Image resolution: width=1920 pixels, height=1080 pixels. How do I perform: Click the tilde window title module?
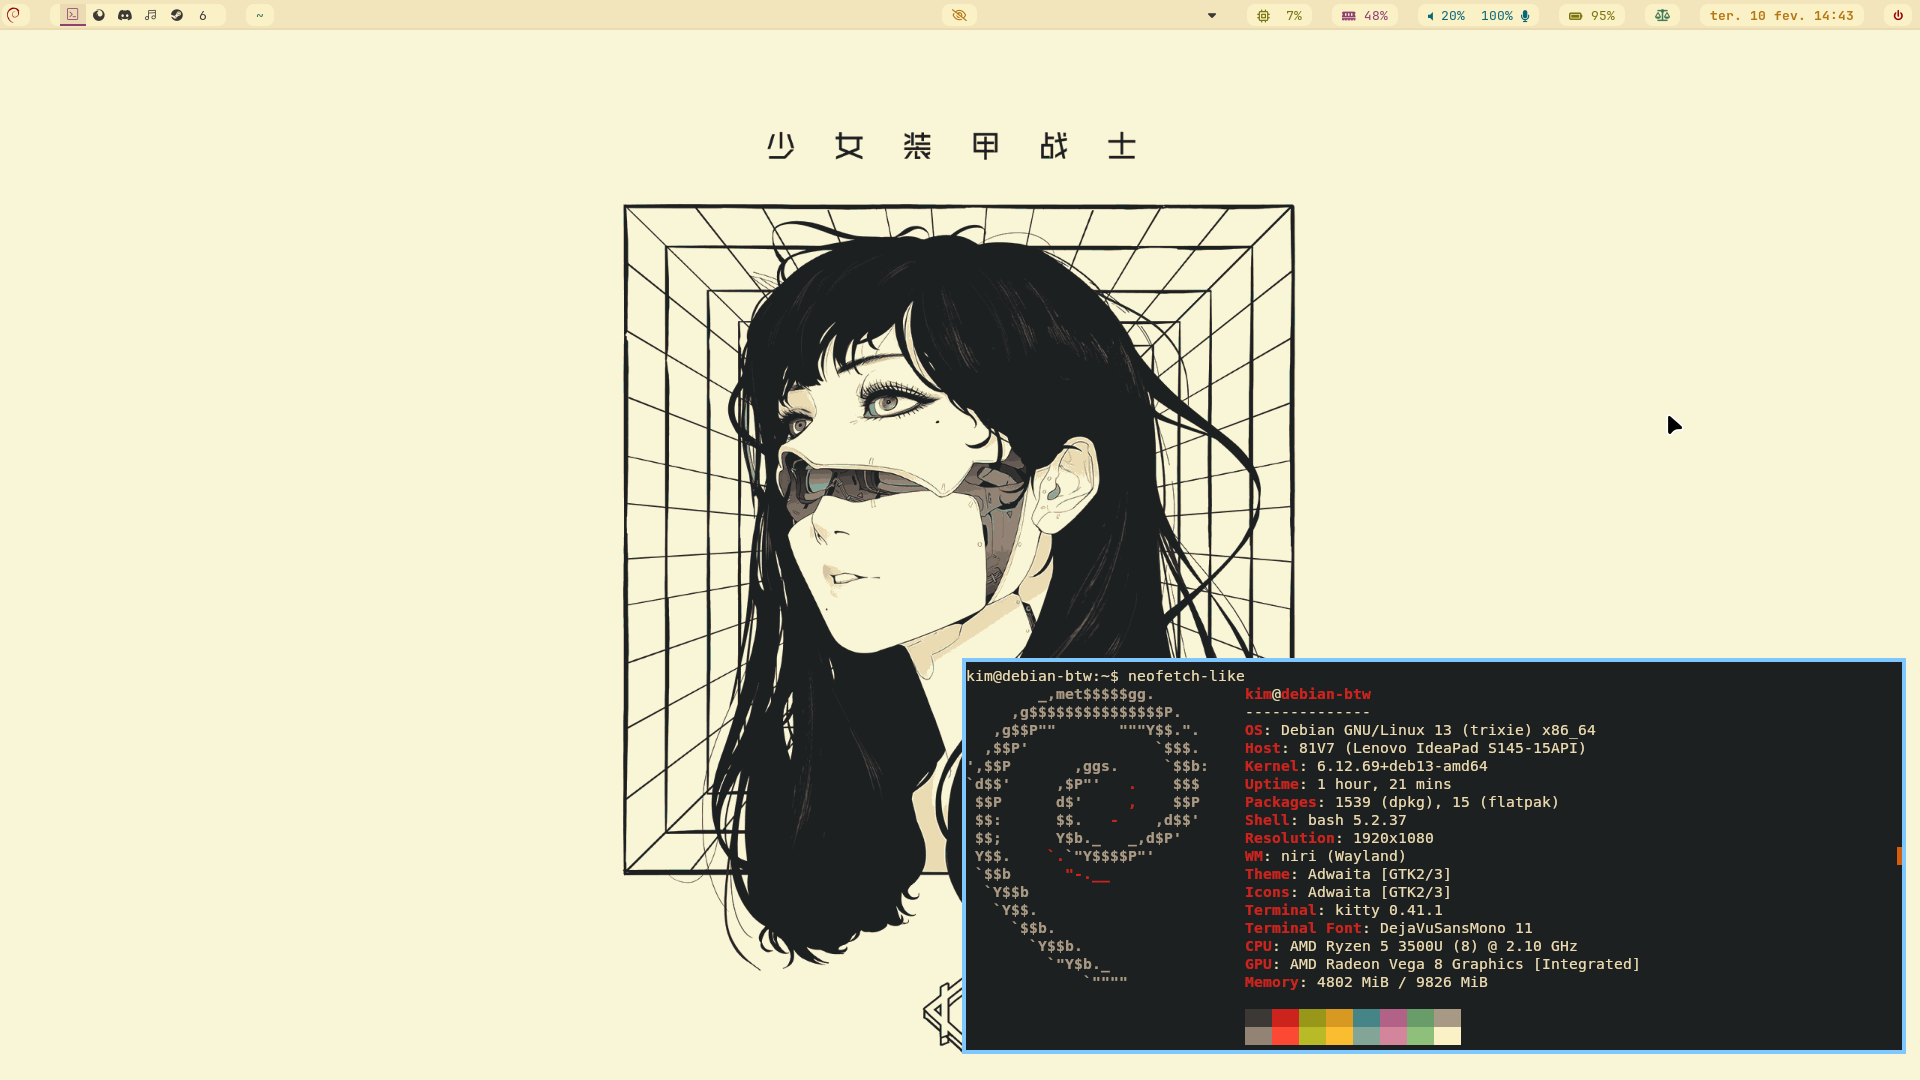pos(259,15)
